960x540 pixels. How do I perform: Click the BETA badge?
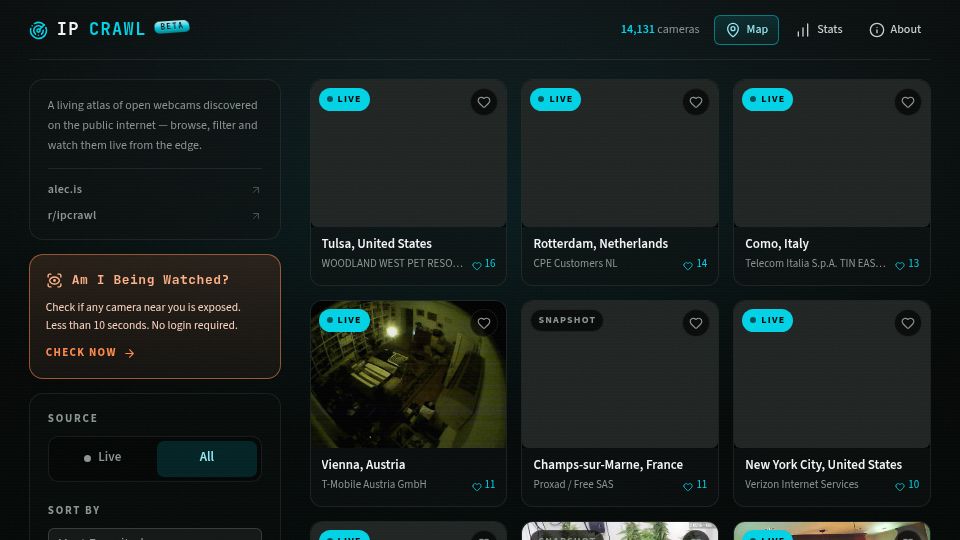(171, 26)
